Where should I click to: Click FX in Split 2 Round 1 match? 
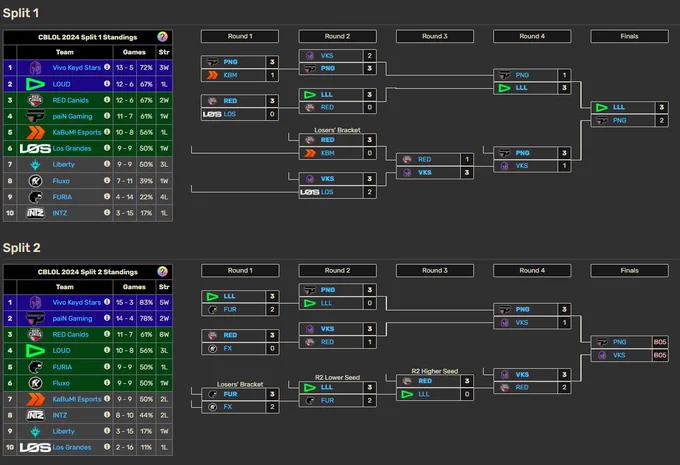click(x=228, y=348)
